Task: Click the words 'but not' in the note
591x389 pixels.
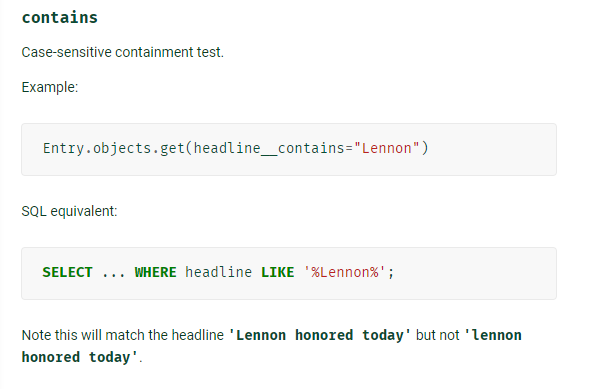Action: [x=438, y=335]
